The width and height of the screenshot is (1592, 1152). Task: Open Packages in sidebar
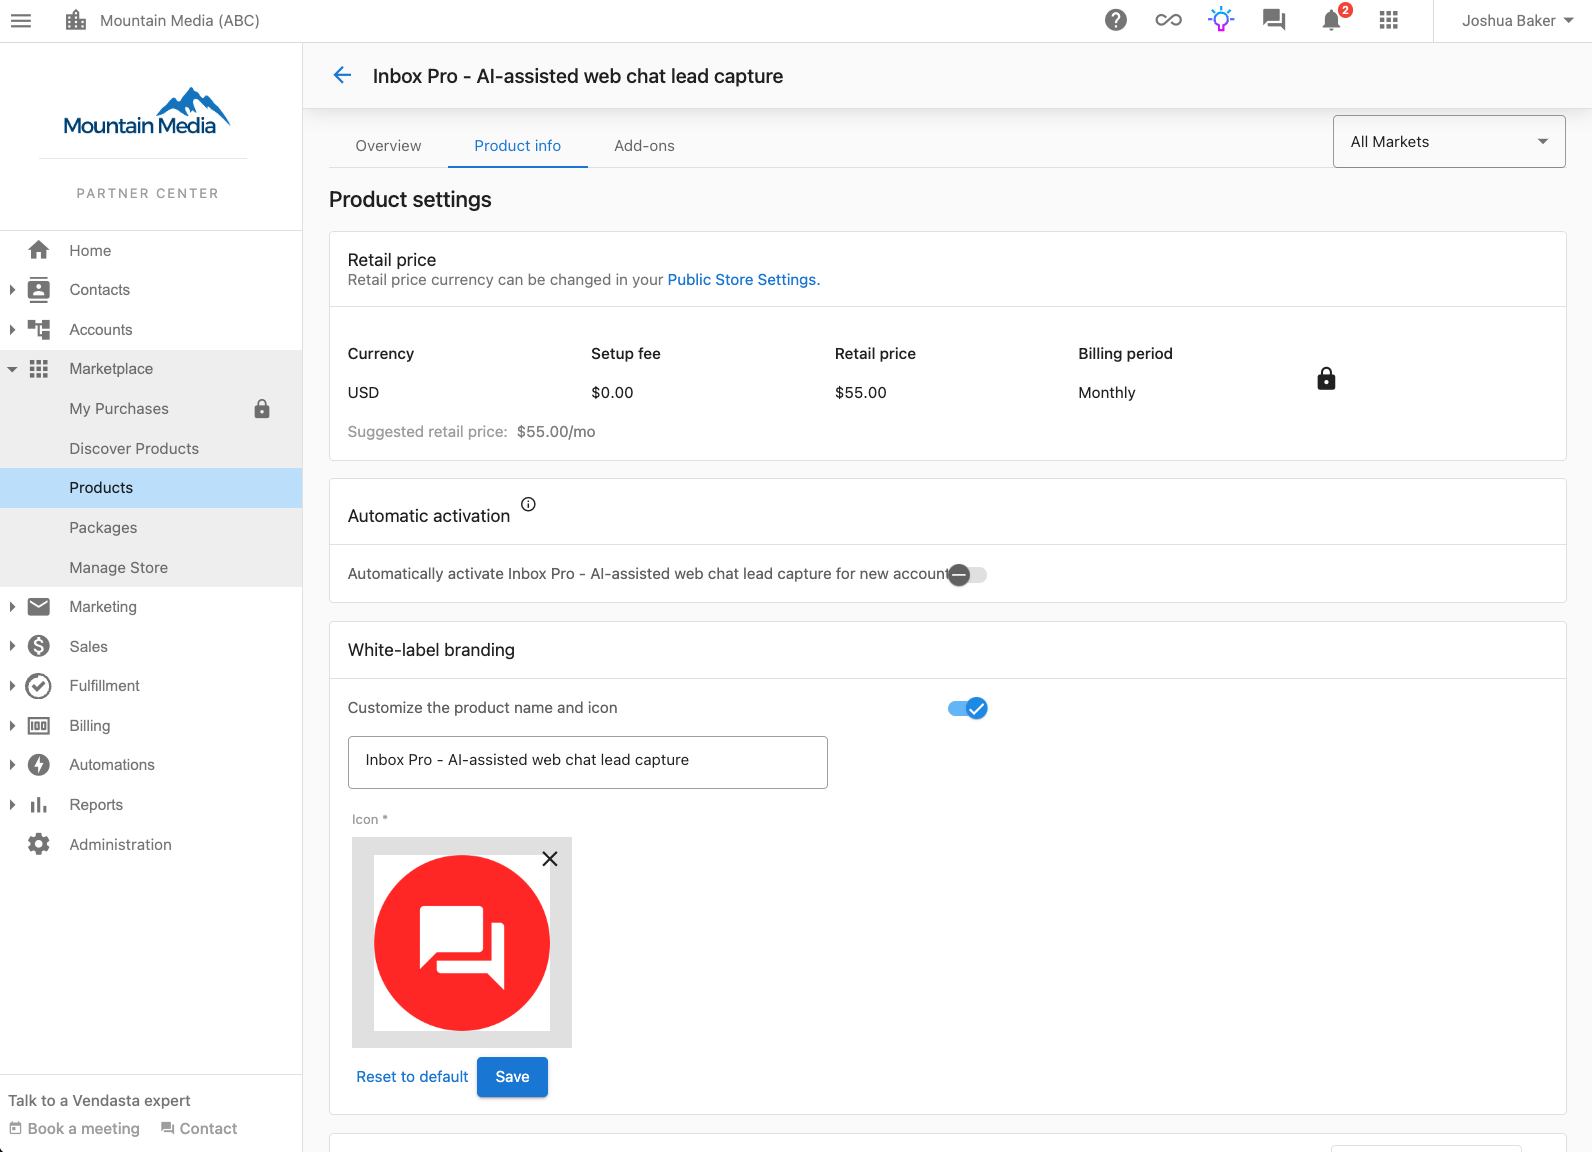103,528
